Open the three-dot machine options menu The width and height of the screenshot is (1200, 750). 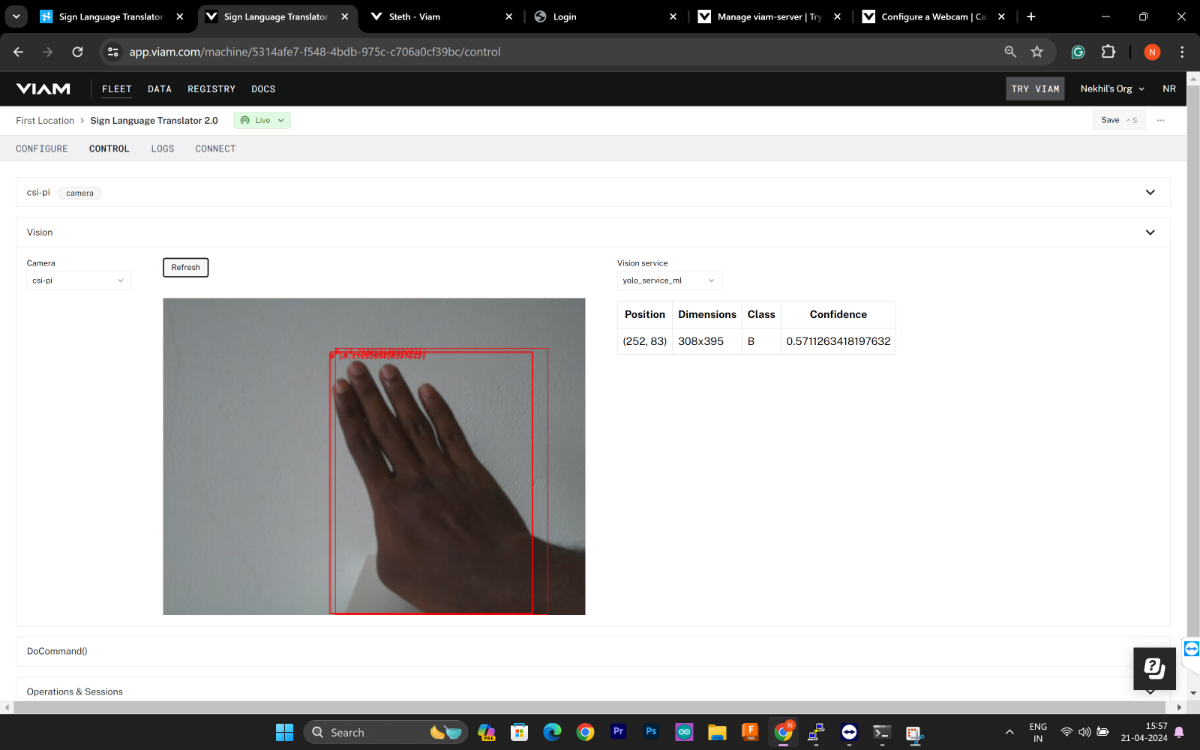click(1160, 120)
